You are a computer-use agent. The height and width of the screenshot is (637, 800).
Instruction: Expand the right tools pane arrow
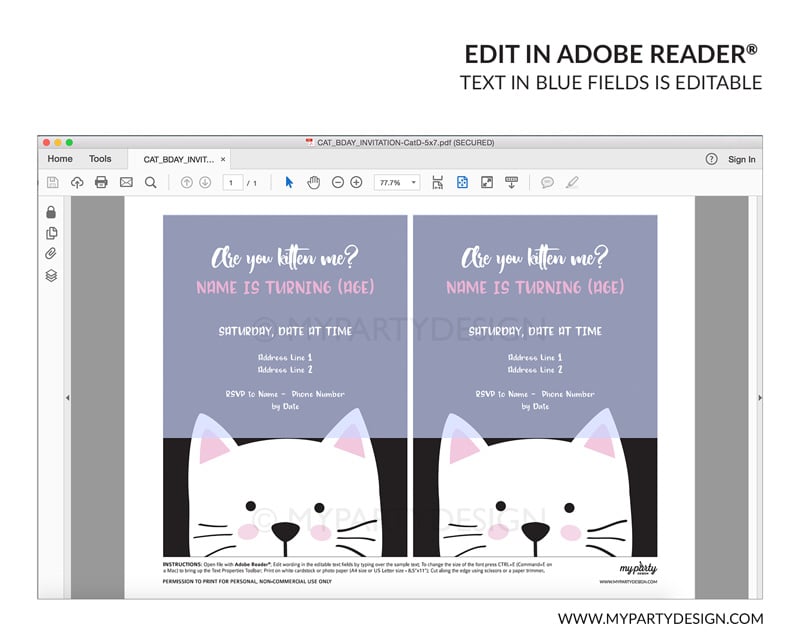pos(759,398)
